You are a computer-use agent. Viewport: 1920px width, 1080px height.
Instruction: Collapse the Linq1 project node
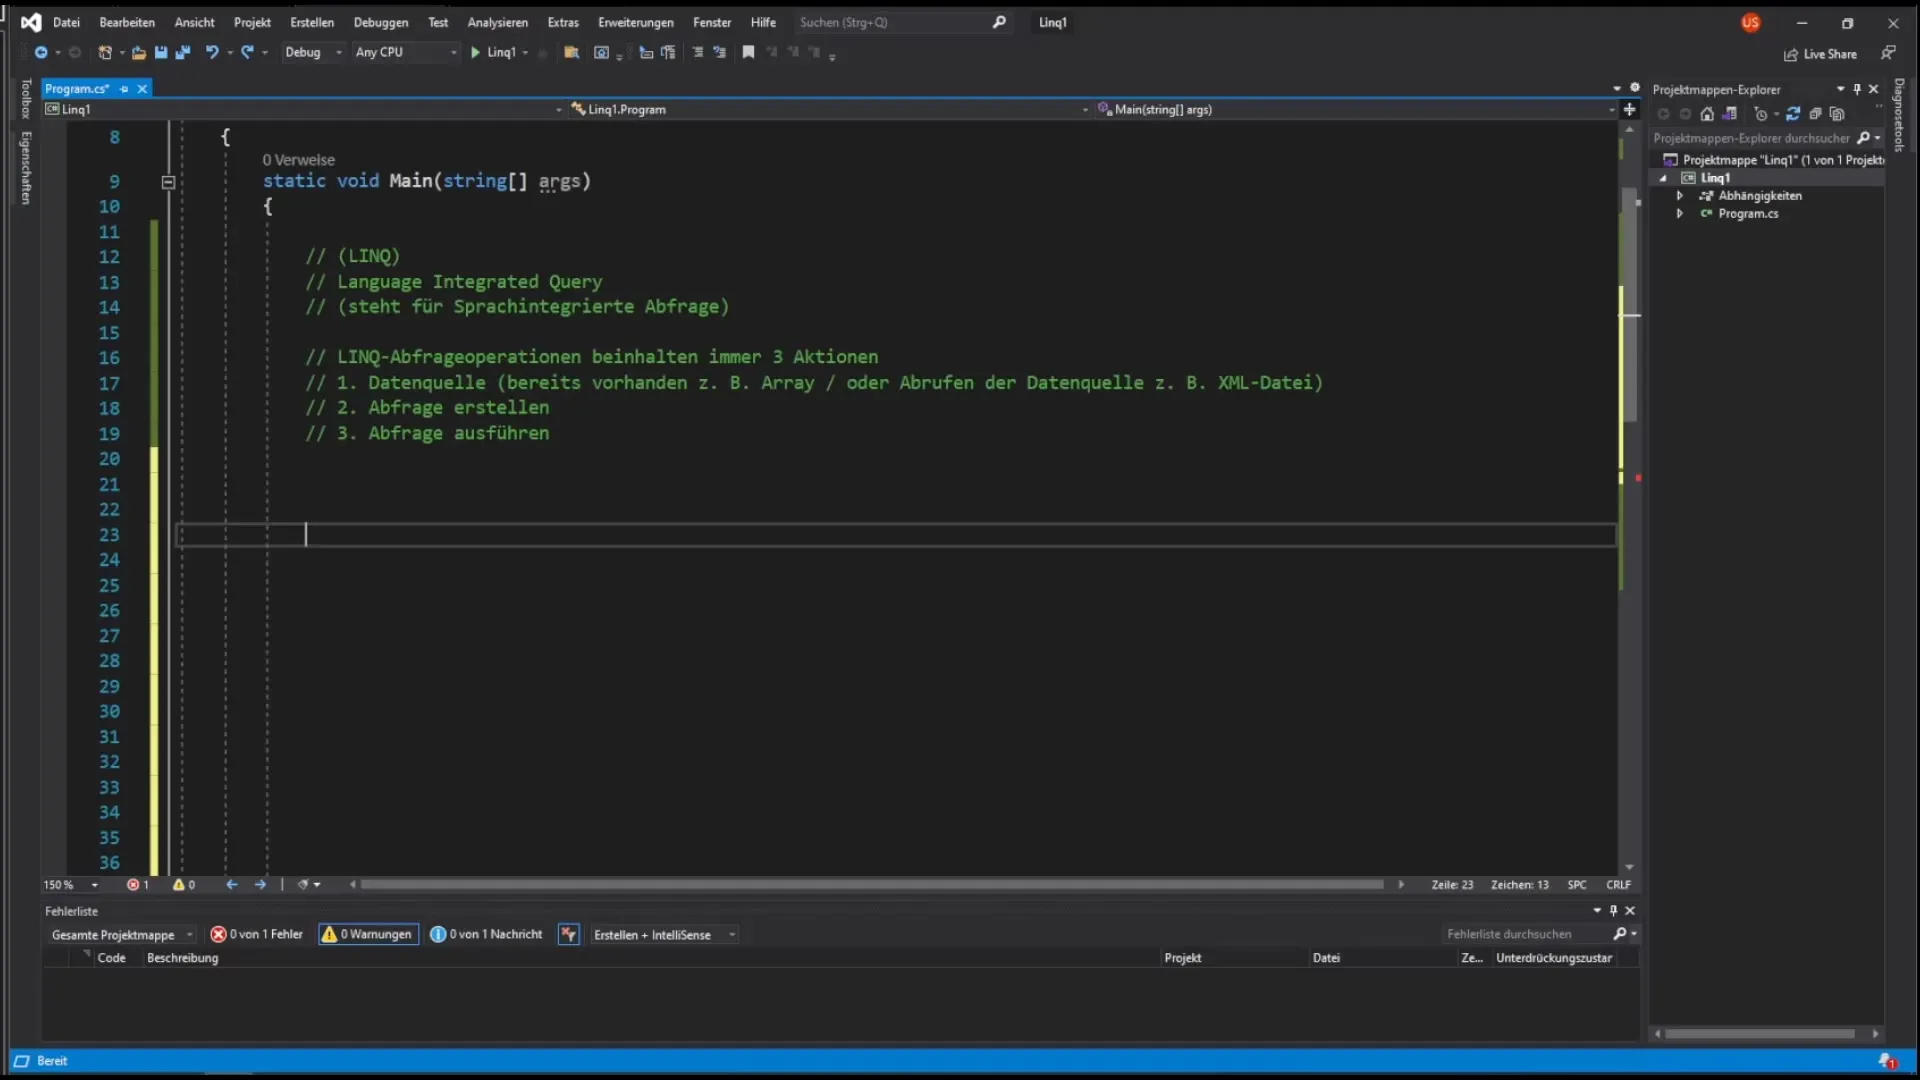(1663, 178)
